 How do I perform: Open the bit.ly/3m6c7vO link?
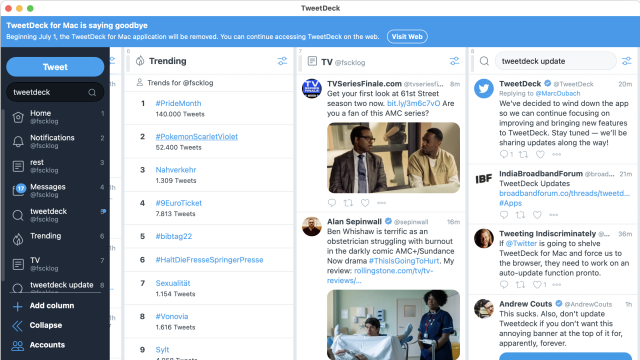(x=413, y=104)
